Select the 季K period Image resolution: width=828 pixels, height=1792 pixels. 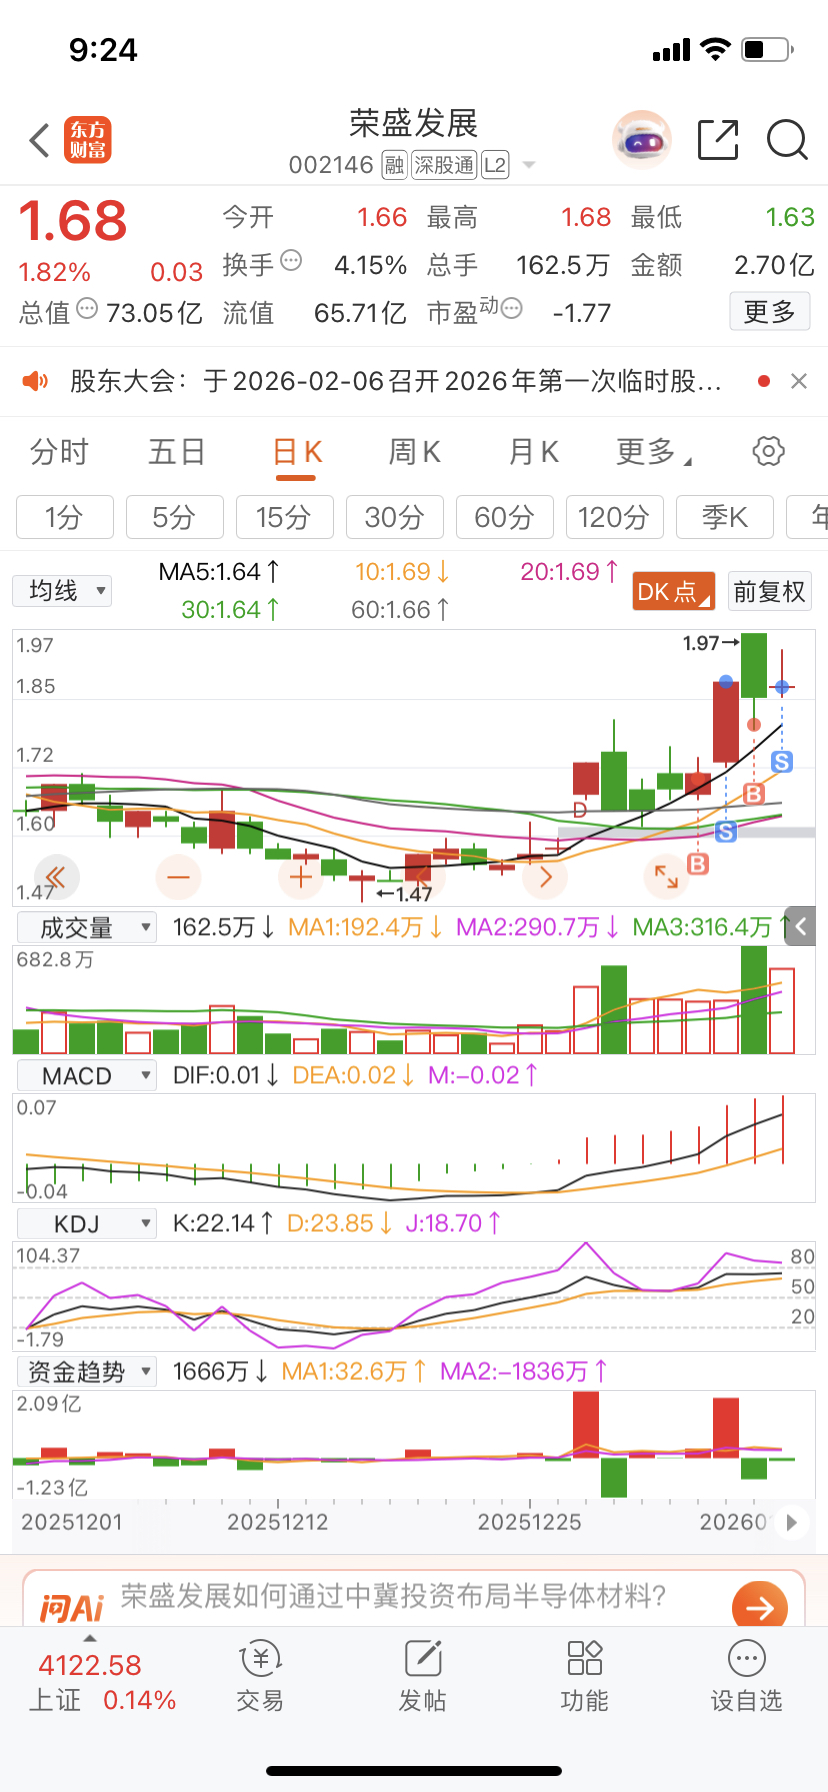click(724, 517)
